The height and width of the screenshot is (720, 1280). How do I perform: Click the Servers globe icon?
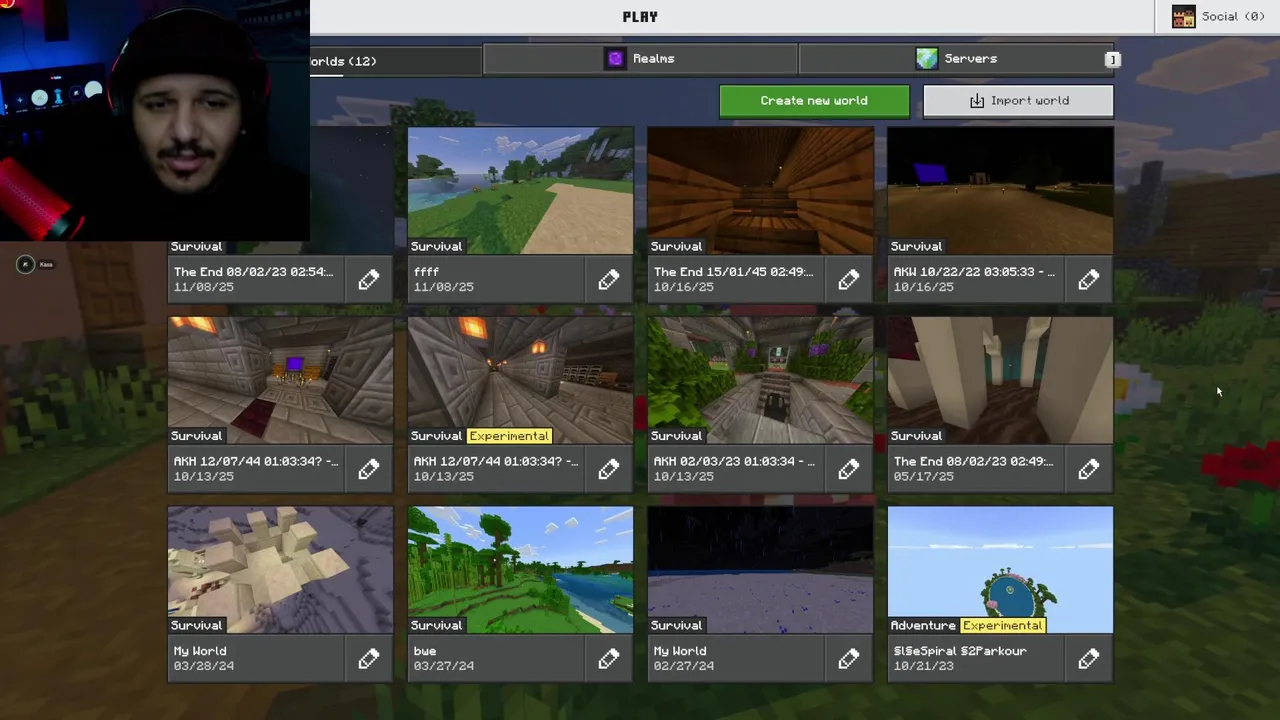927,59
